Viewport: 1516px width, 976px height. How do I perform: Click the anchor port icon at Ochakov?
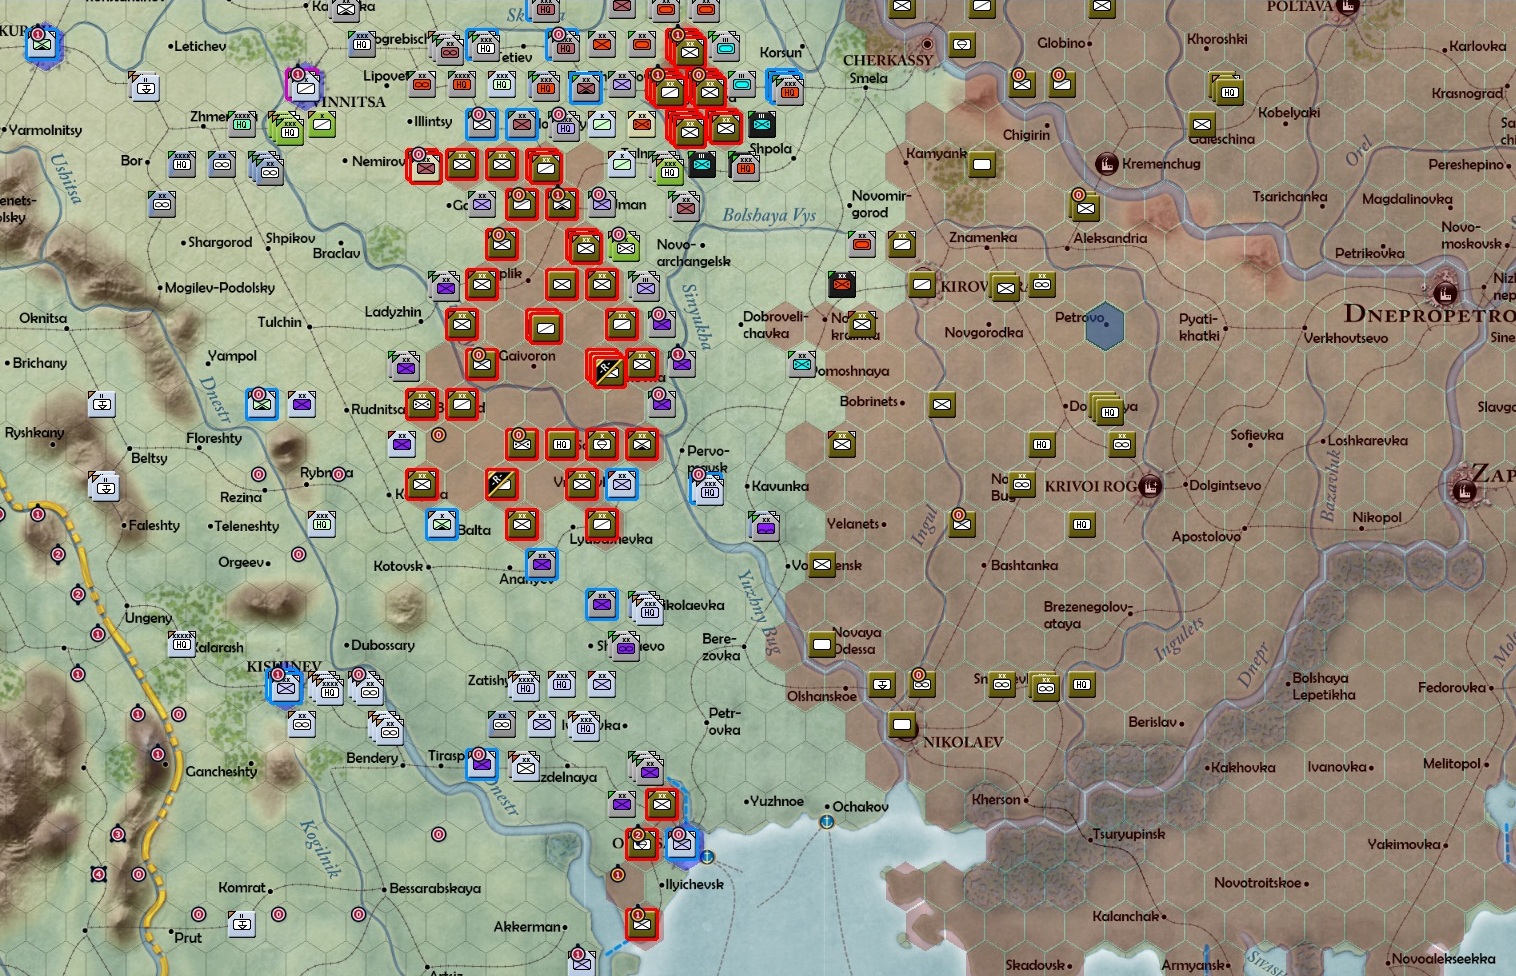pos(827,822)
